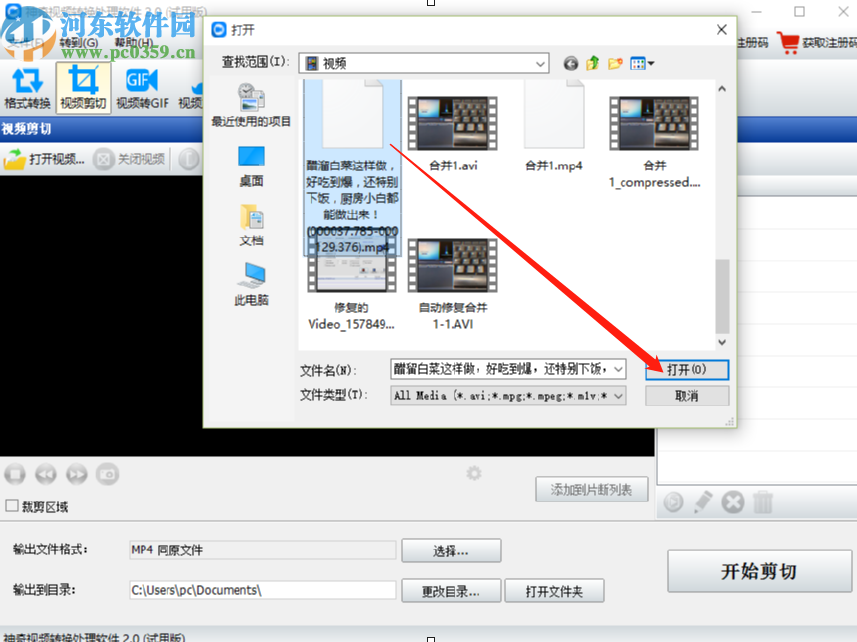Open 最近使用的项目 recent items location
This screenshot has width=857, height=642.
pos(251,105)
